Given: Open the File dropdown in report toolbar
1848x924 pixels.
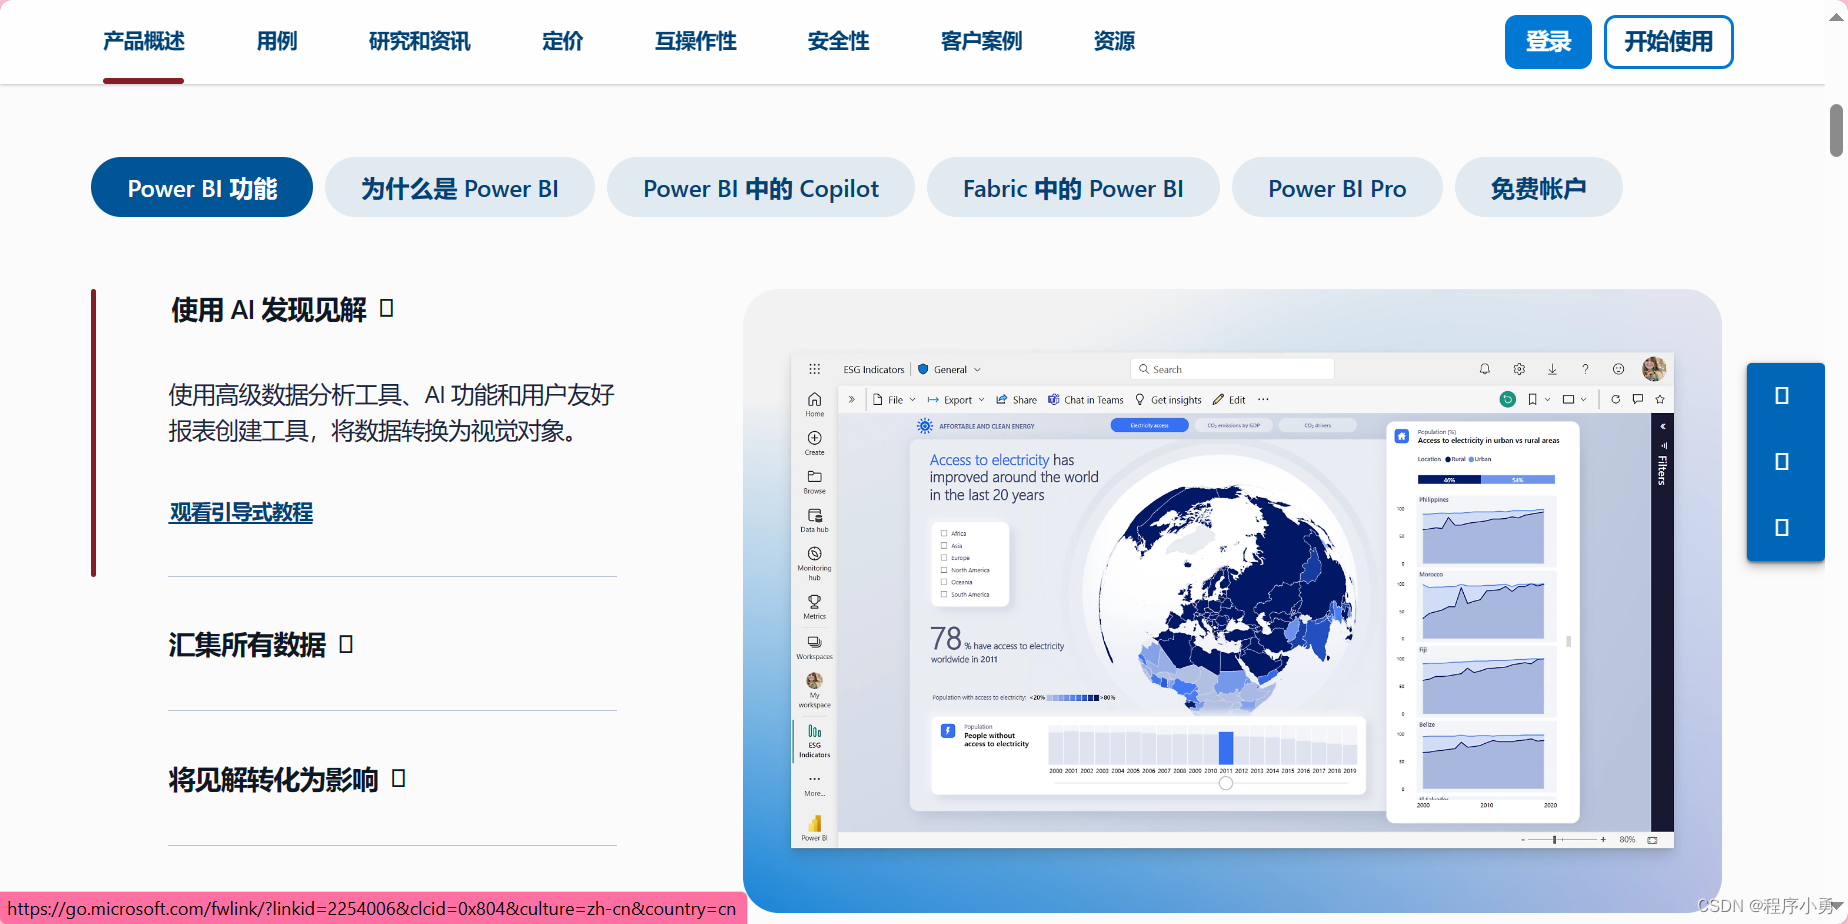Looking at the screenshot, I should (895, 400).
